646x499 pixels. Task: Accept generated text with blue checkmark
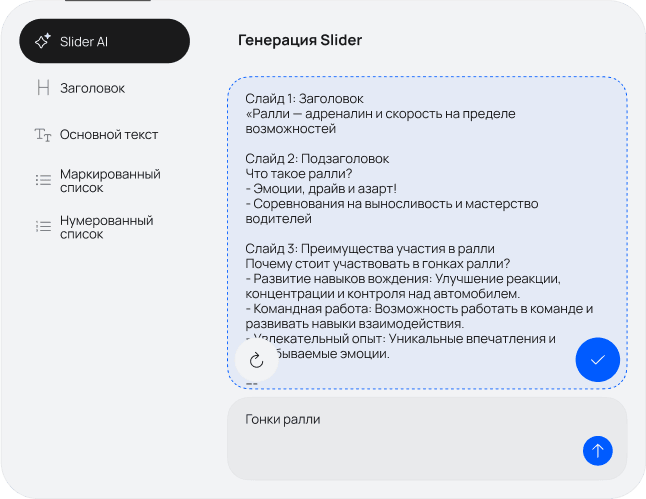coord(598,360)
